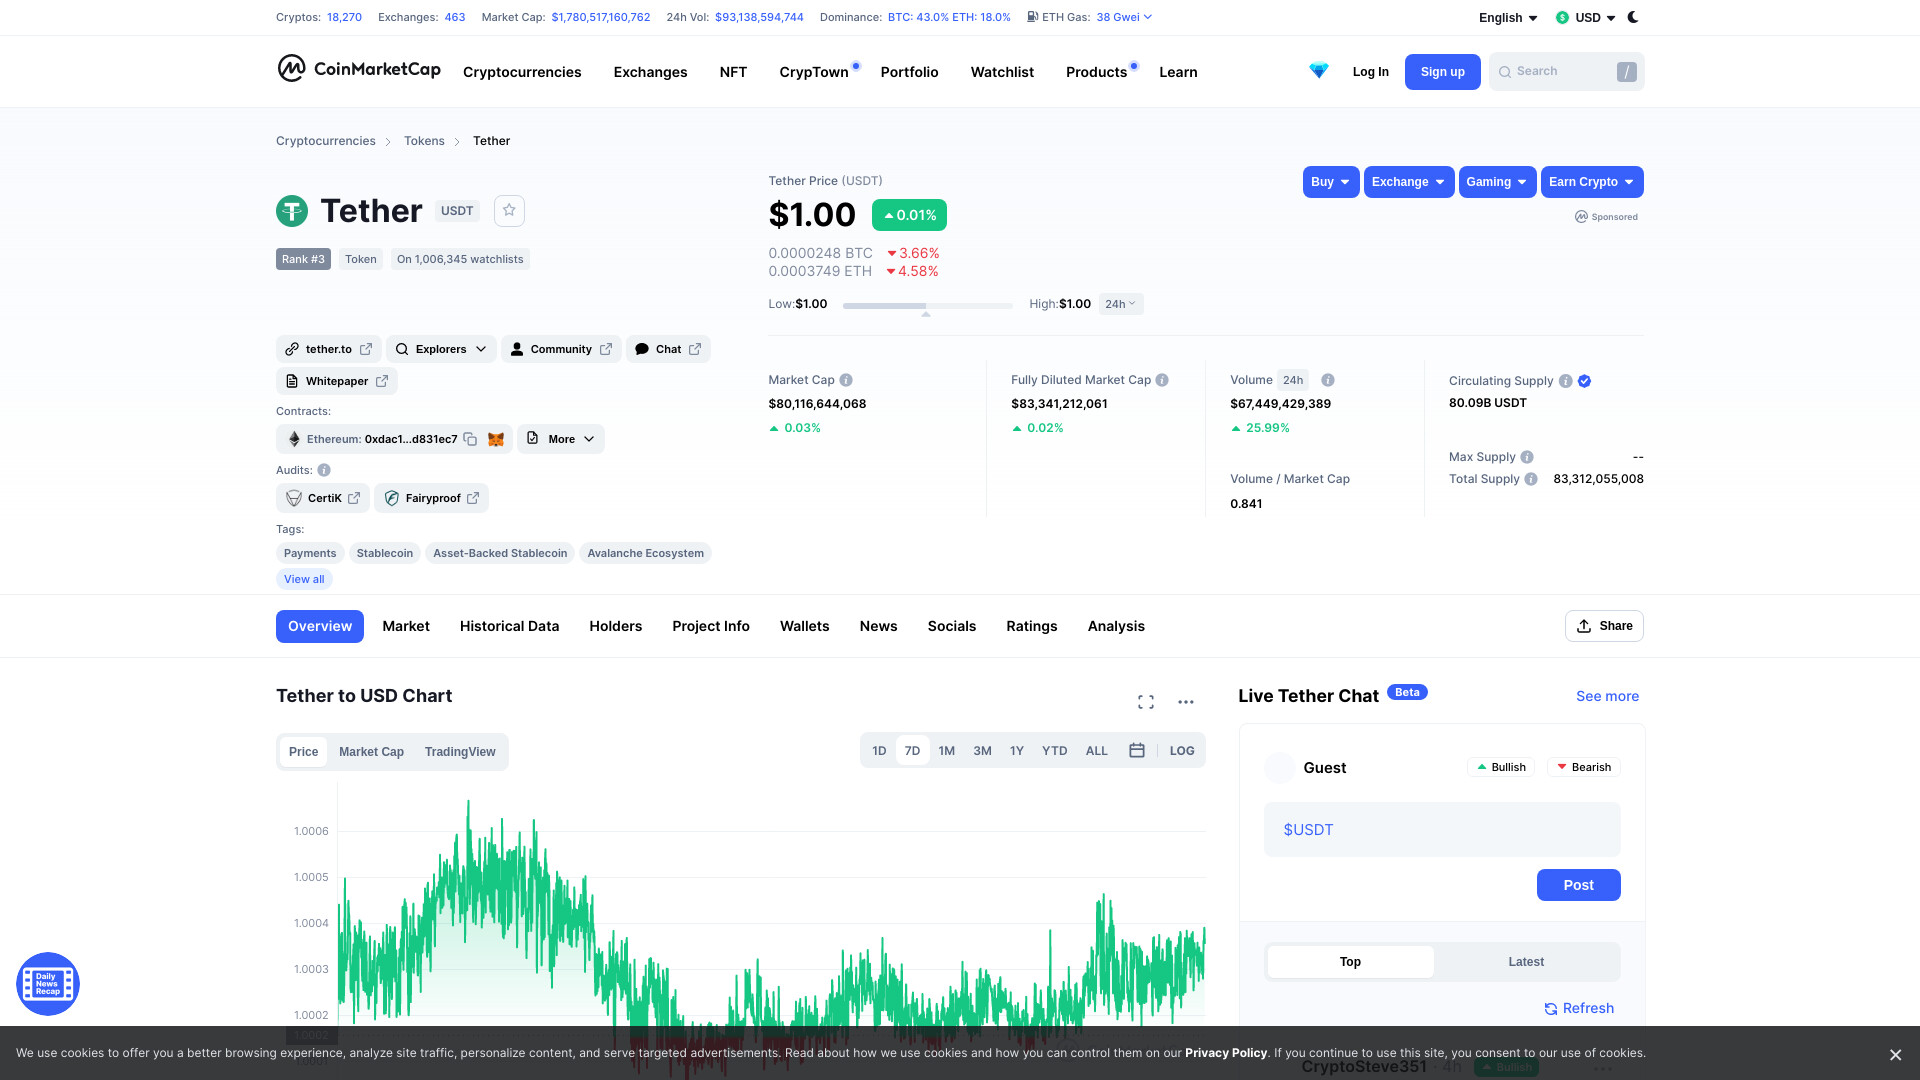Expand Explorers dropdown
Screen dimensions: 1920x1080
tap(441, 349)
